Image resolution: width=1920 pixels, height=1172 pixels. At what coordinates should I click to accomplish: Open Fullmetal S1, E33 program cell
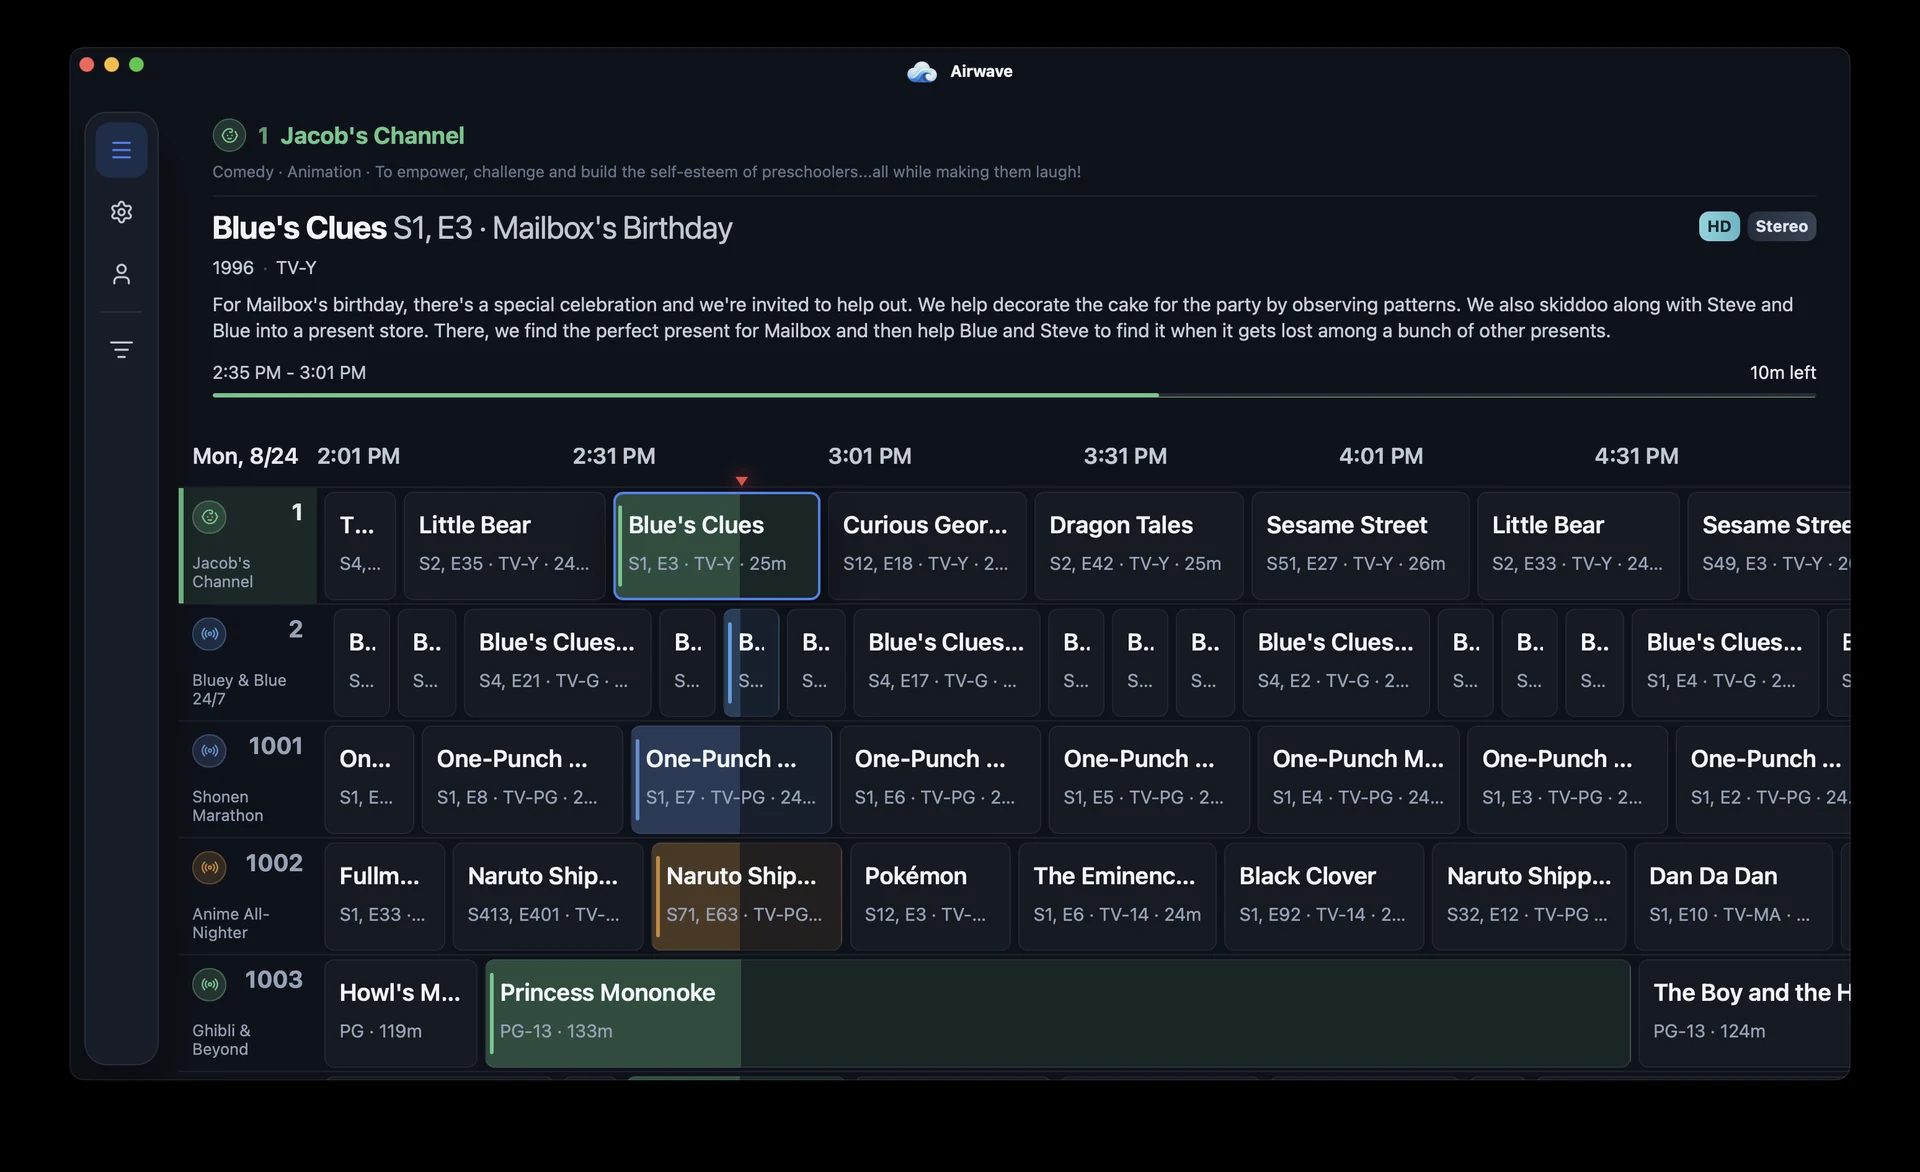tap(384, 897)
